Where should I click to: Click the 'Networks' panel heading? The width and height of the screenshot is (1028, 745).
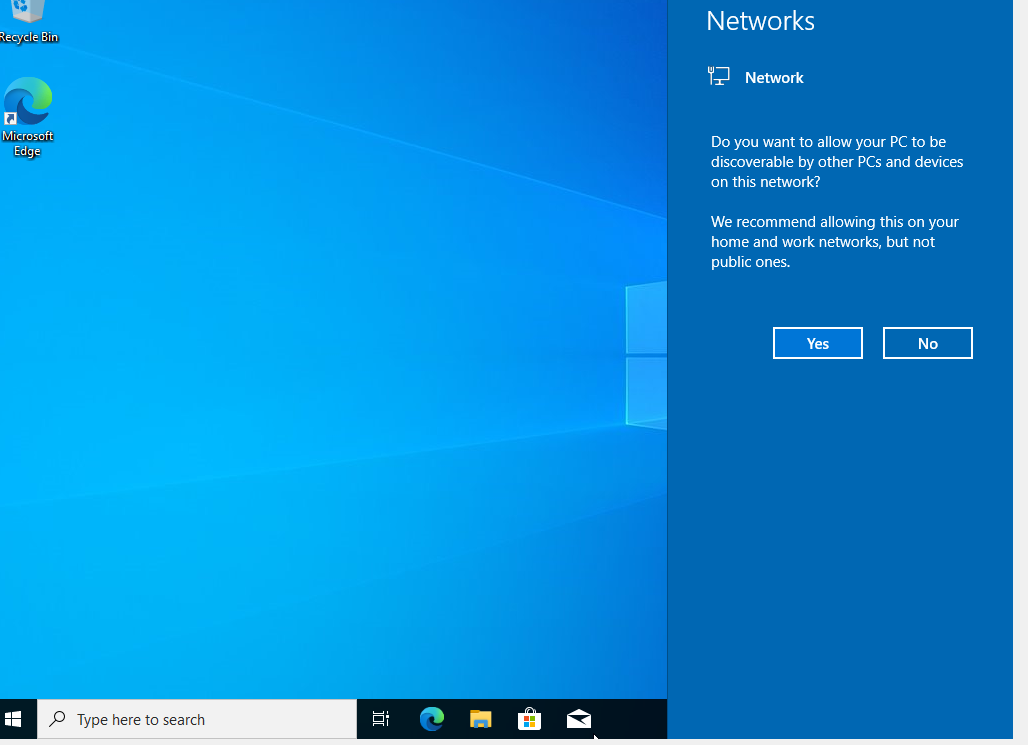(x=761, y=21)
